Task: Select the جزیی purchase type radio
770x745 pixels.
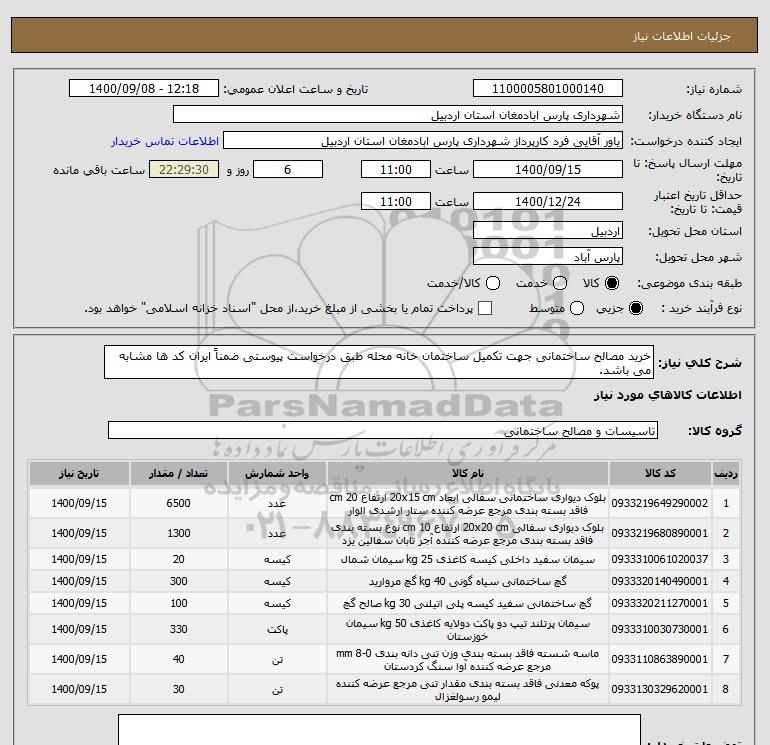Action: click(x=636, y=308)
